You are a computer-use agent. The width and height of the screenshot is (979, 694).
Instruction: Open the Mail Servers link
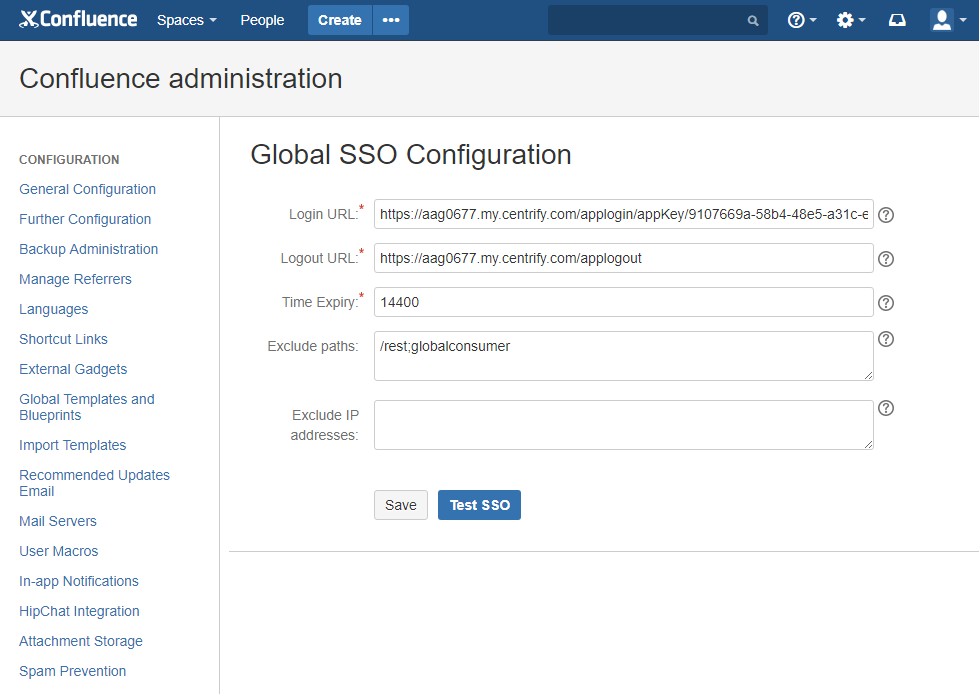tap(58, 521)
